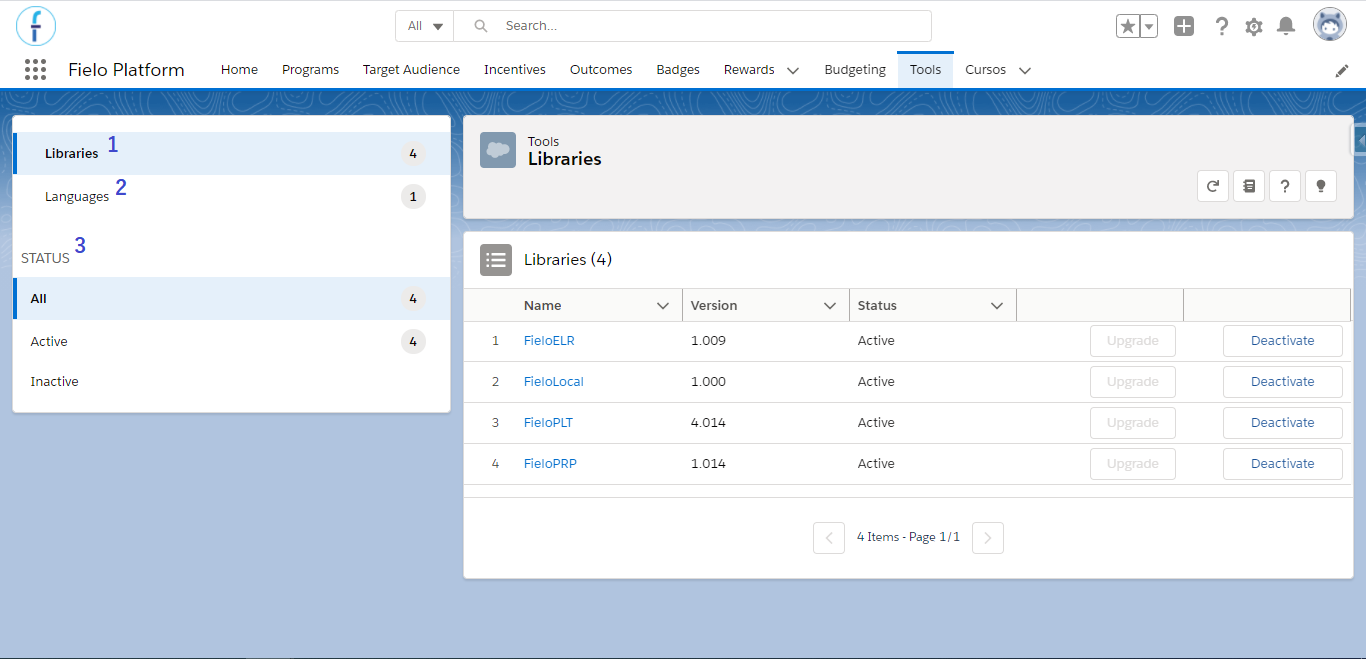Viewport: 1366px width, 659px height.
Task: Click Upgrade for FieloPLT
Action: (x=1133, y=423)
